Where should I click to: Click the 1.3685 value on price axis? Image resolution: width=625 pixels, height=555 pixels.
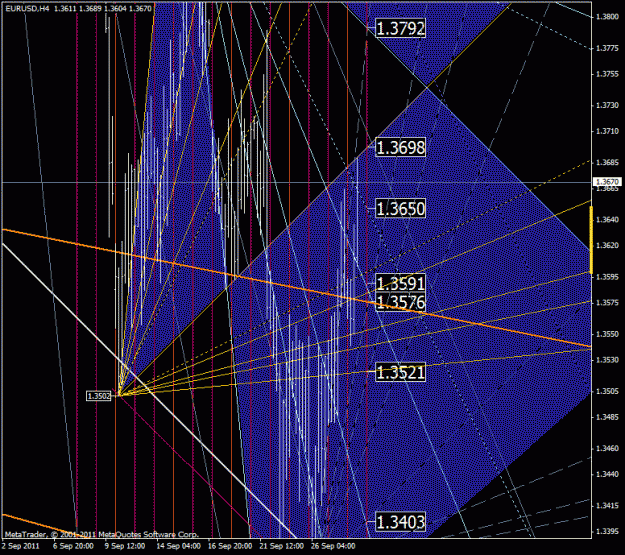click(x=607, y=162)
